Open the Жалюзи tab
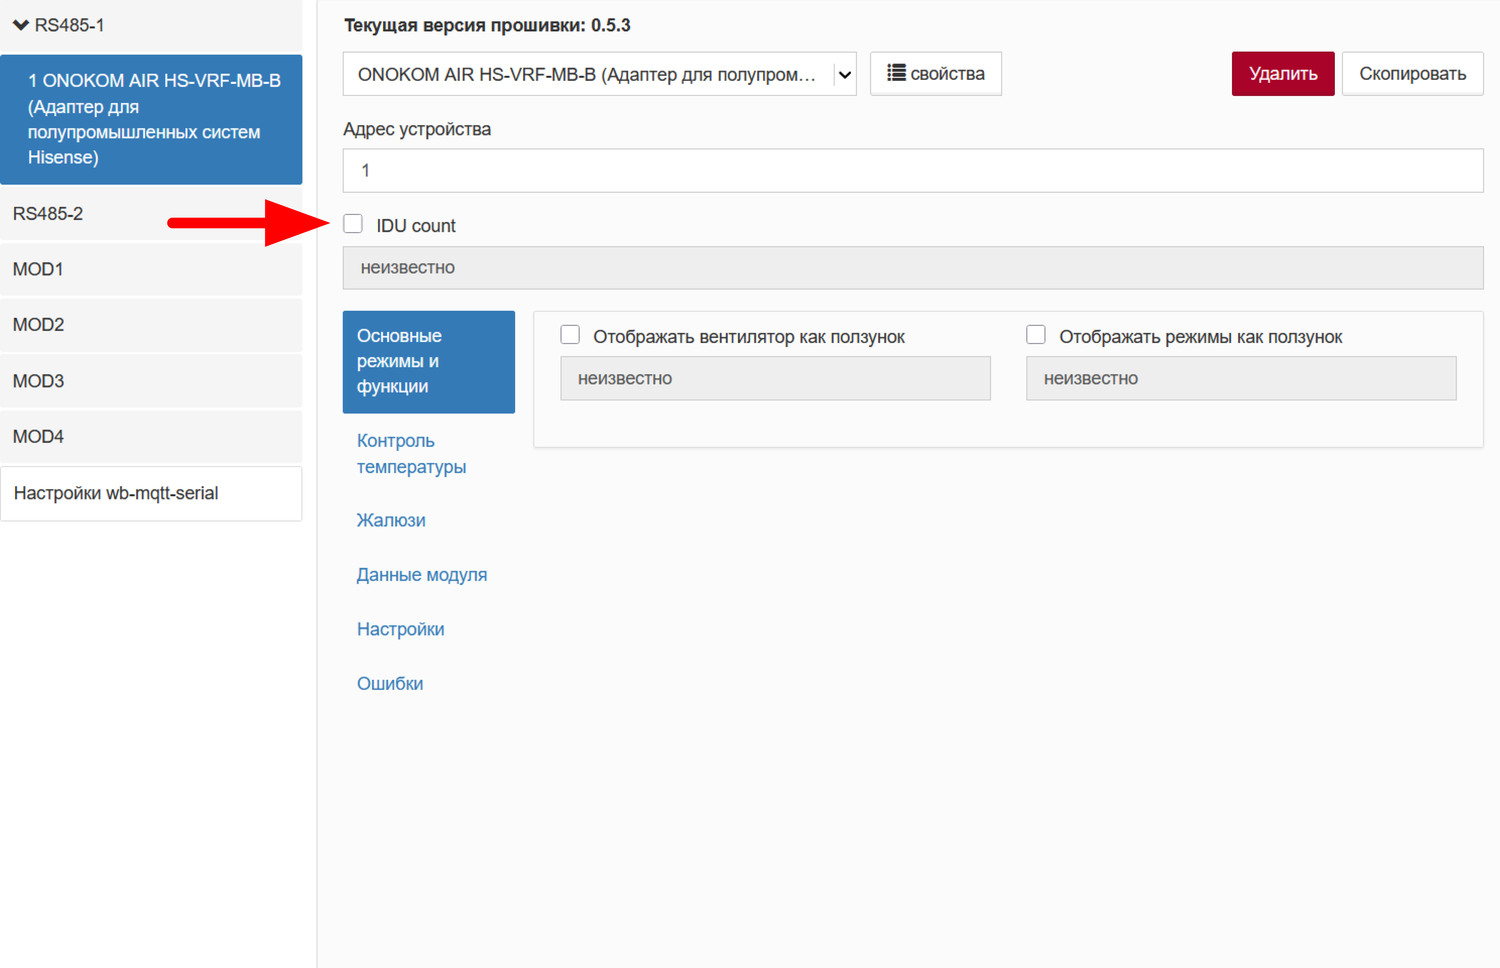Viewport: 1500px width, 968px height. (x=391, y=520)
